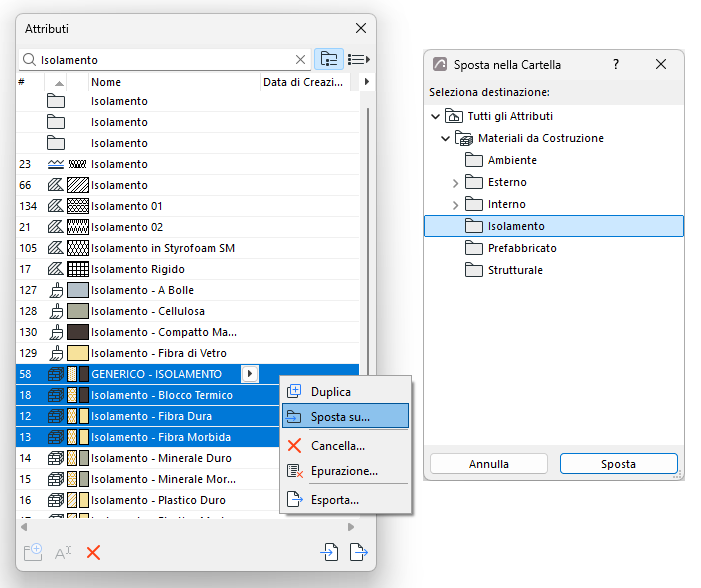This screenshot has width=701, height=588.
Task: Click the Sposta button
Action: point(619,464)
